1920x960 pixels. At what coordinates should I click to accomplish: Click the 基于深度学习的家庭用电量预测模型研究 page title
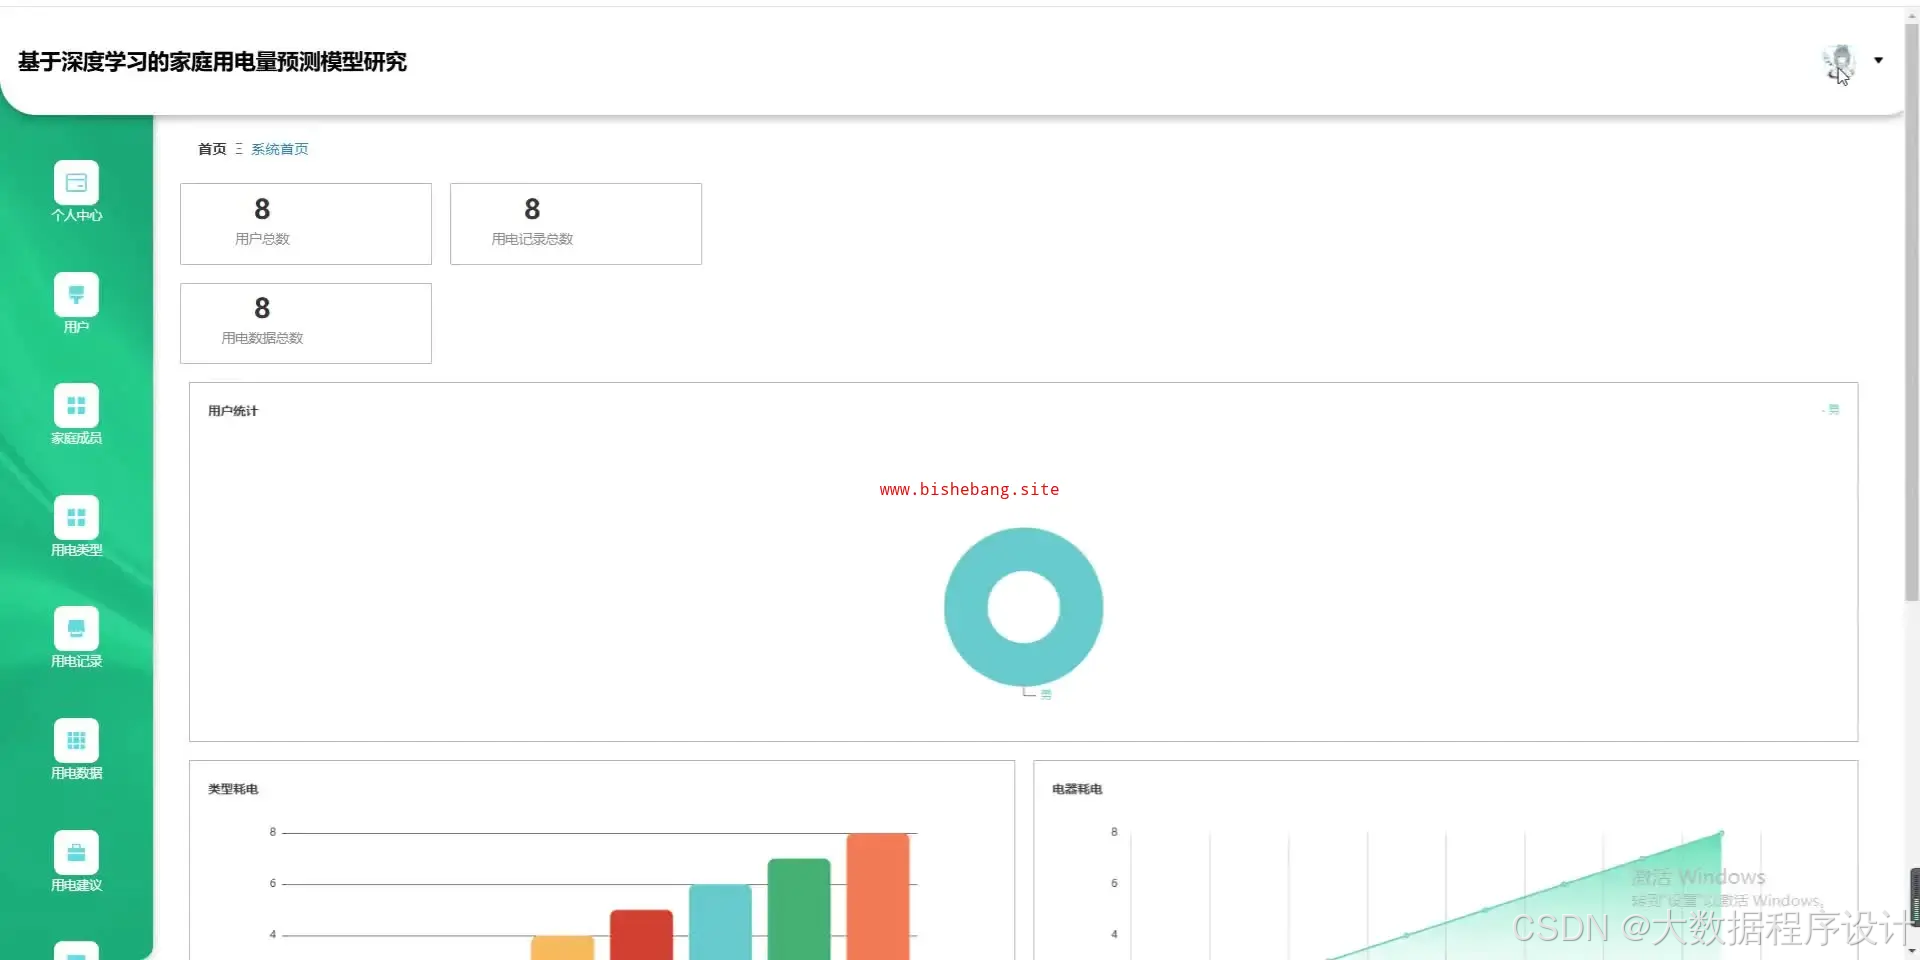coord(212,62)
